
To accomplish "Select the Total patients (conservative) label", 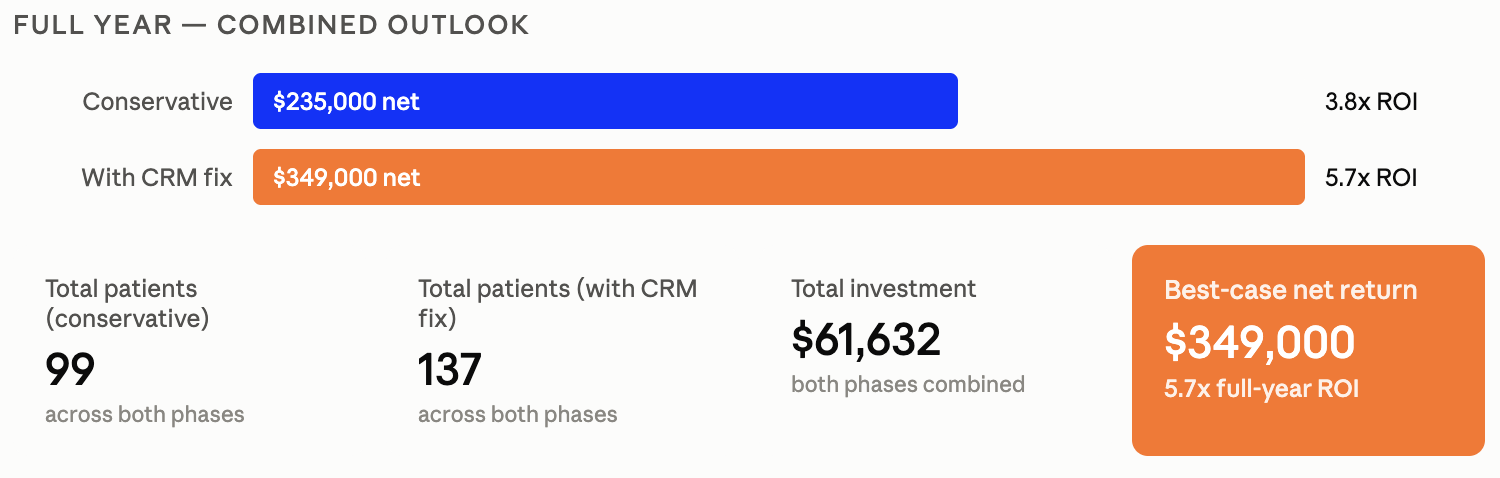I will coord(127,304).
